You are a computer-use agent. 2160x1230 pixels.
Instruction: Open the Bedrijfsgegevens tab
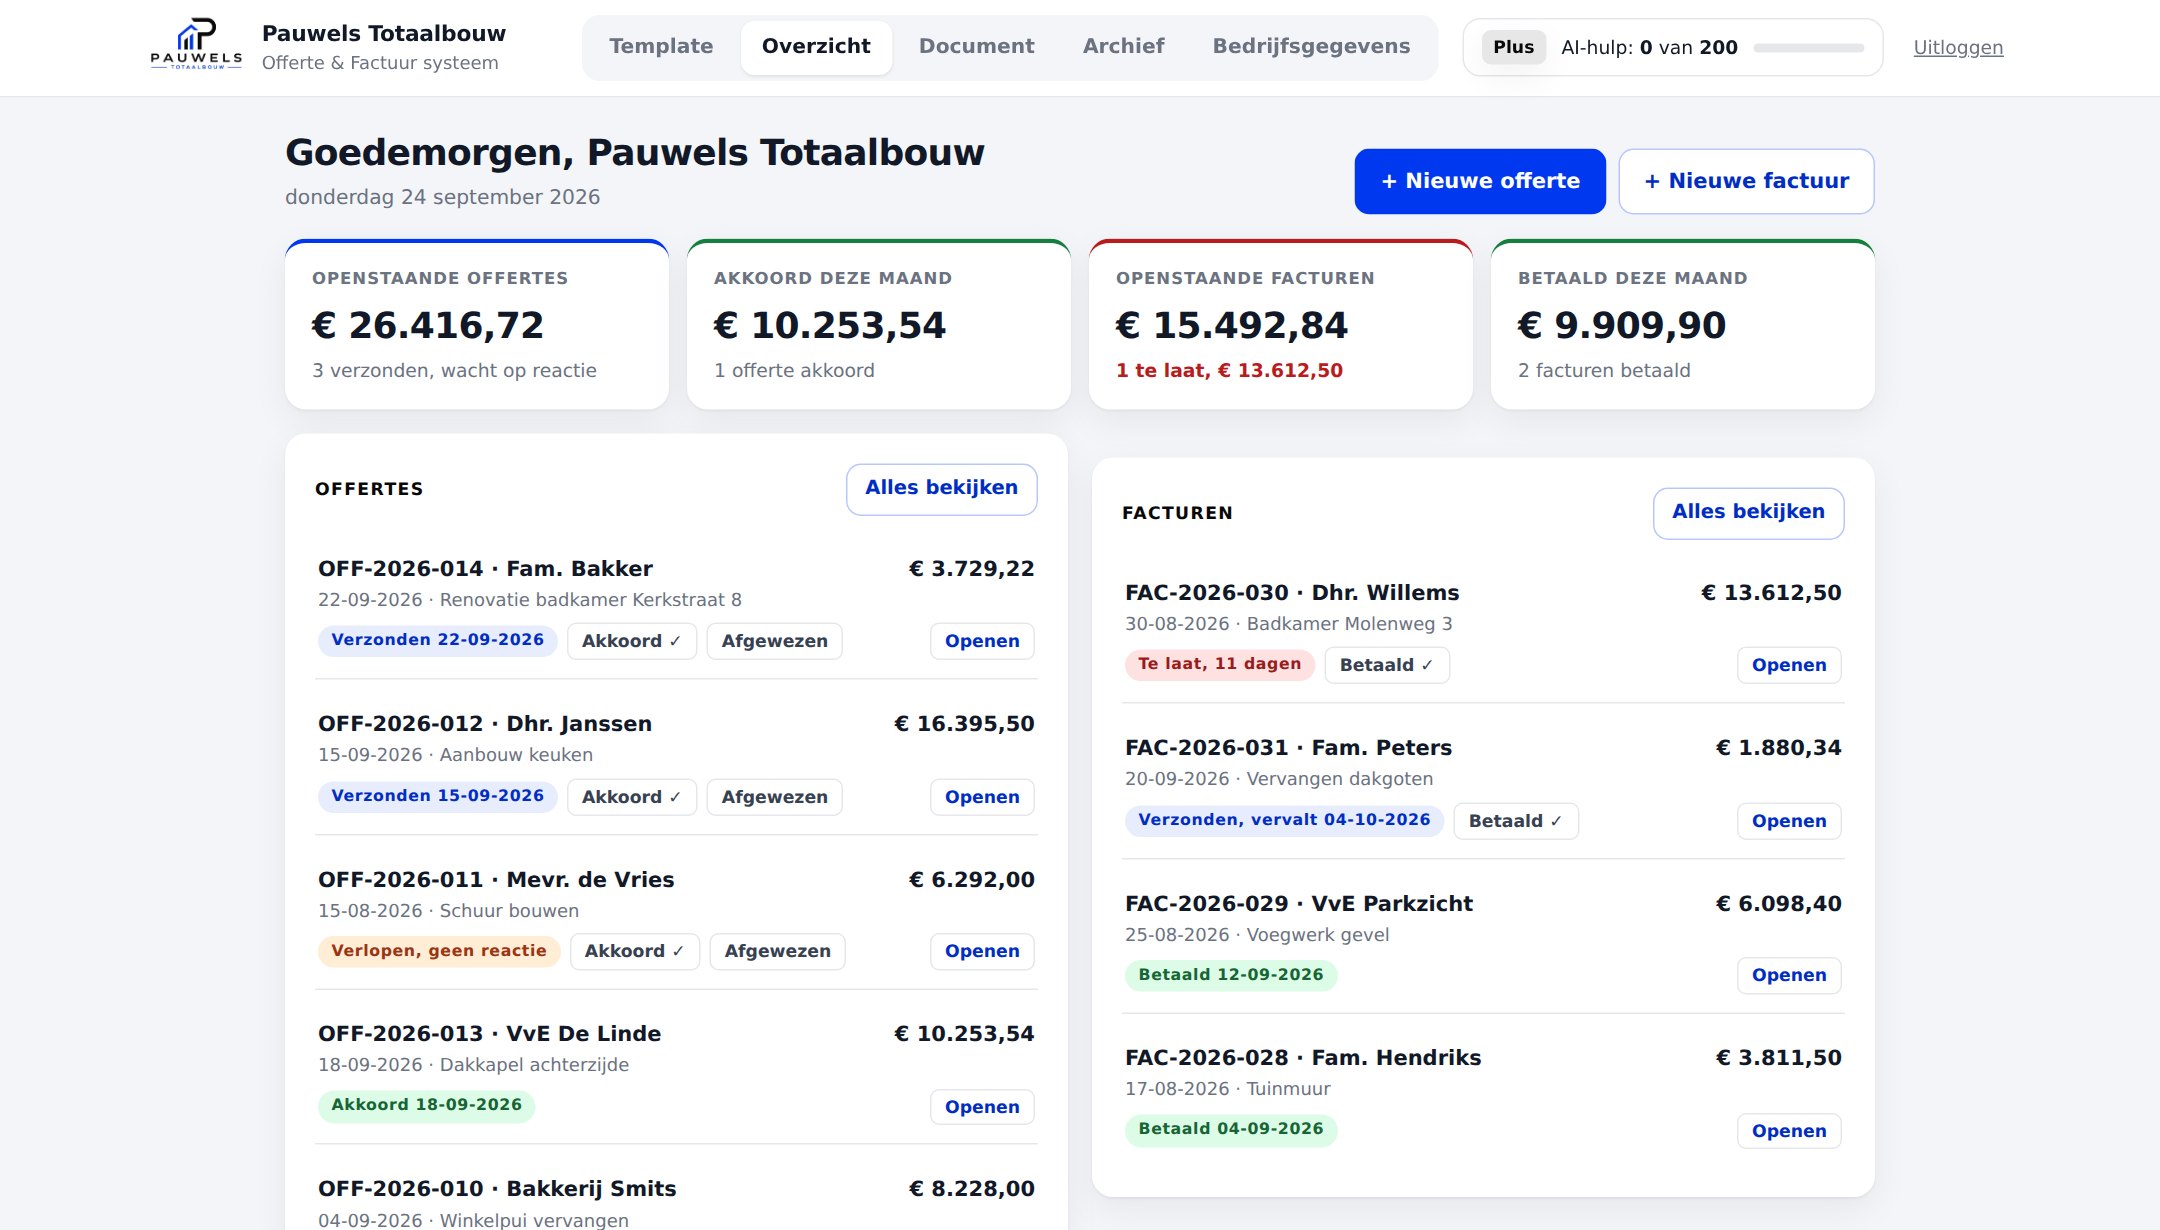pyautogui.click(x=1311, y=47)
